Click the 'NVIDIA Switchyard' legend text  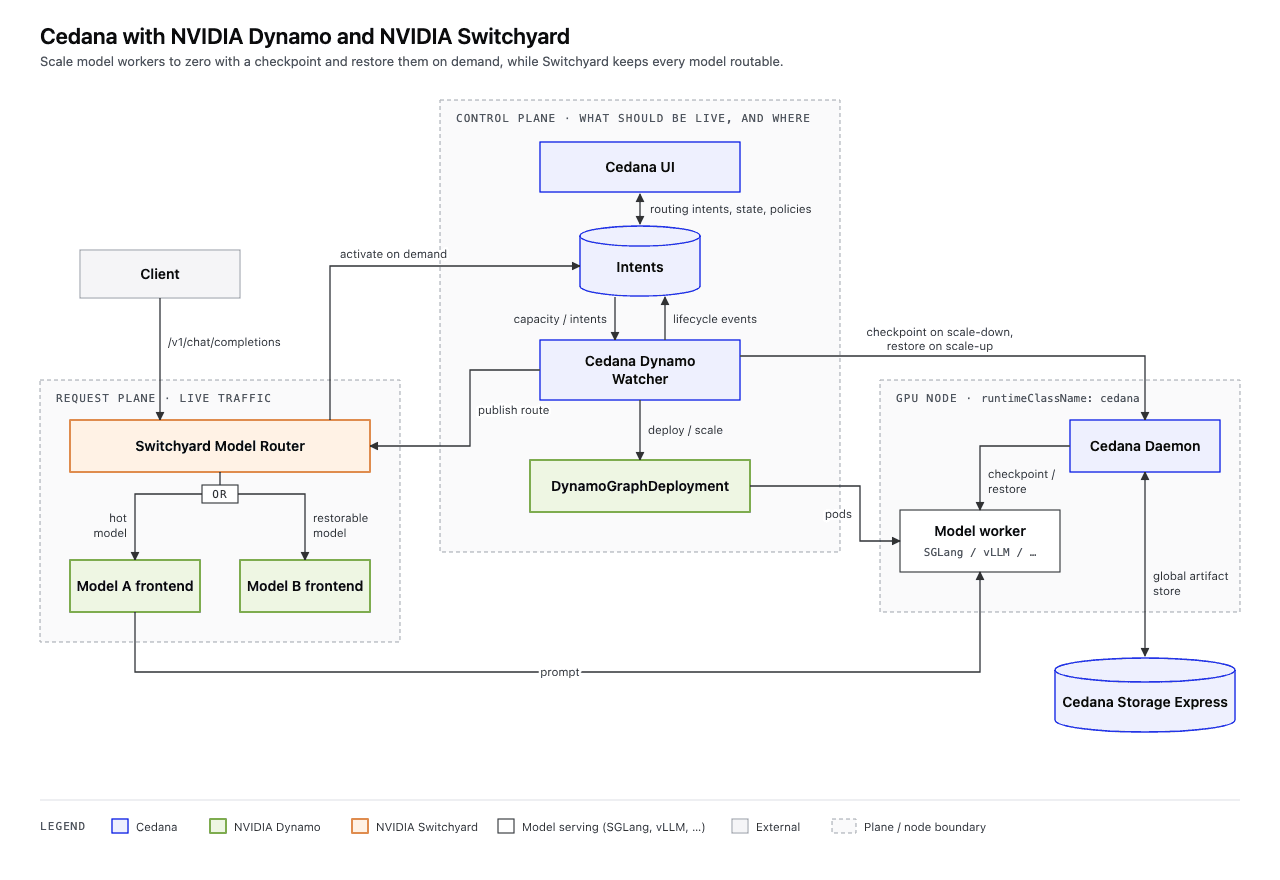click(427, 827)
